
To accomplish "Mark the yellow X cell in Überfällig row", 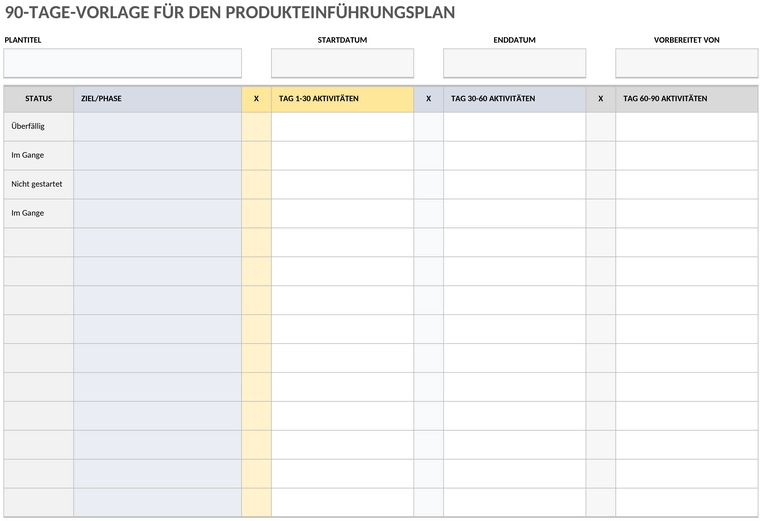I will (x=256, y=127).
